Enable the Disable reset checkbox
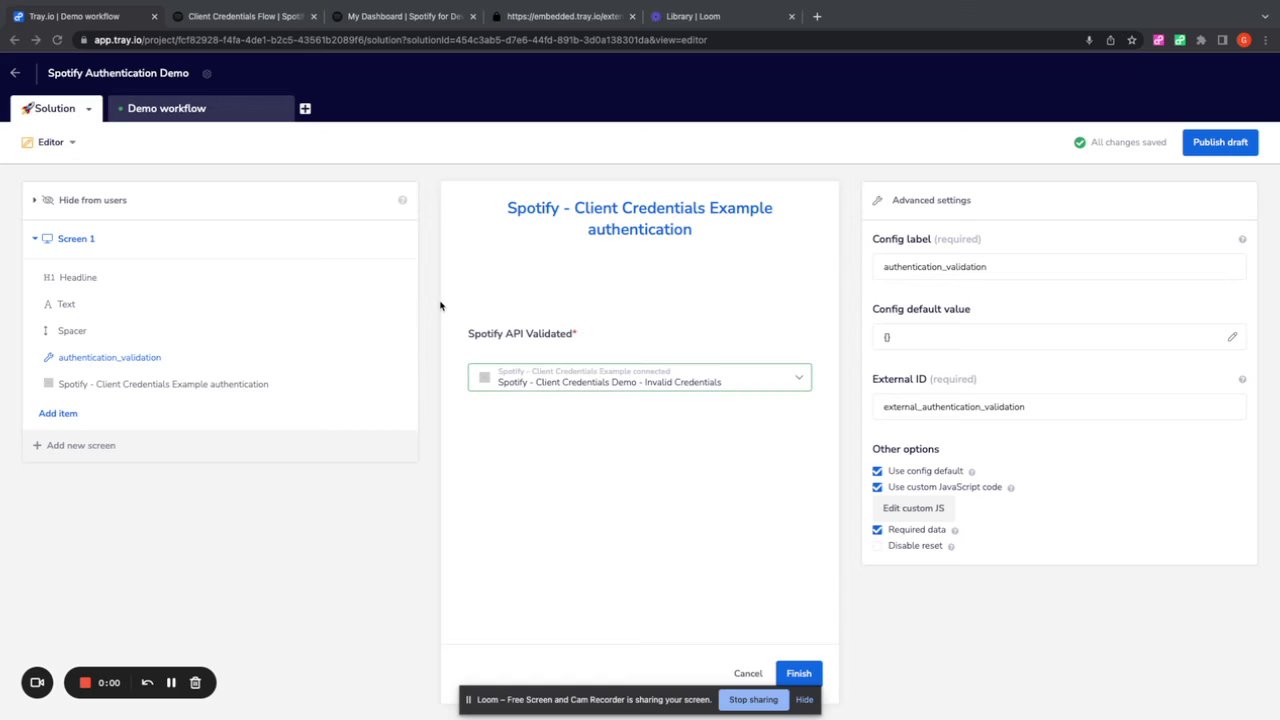This screenshot has width=1280, height=720. click(x=878, y=546)
